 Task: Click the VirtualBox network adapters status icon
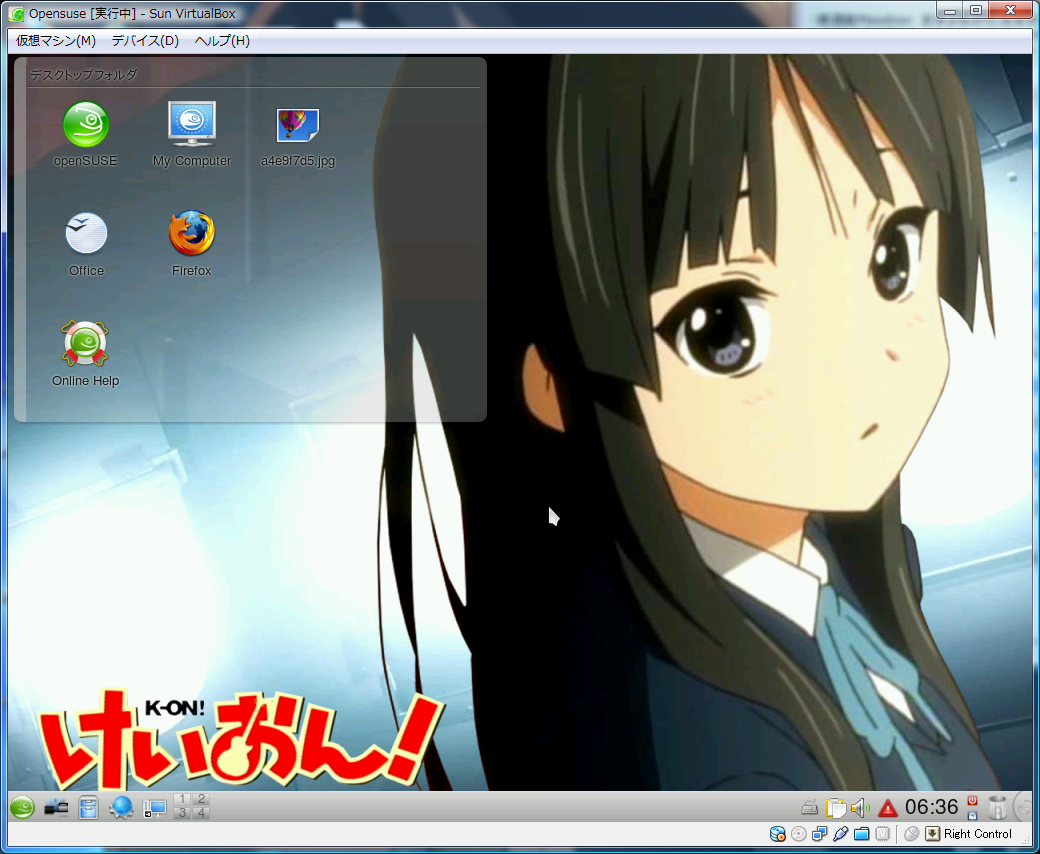820,834
